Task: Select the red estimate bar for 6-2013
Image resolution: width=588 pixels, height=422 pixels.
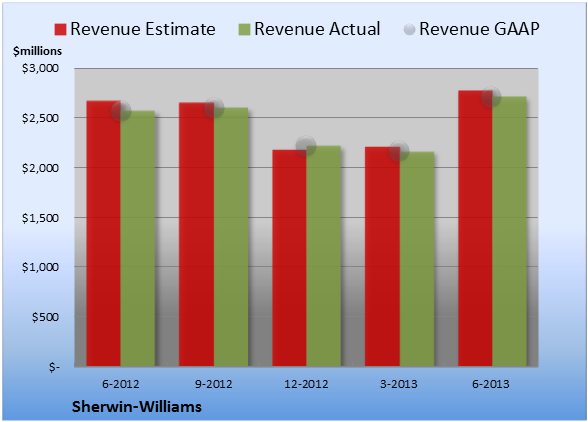Action: click(x=476, y=228)
